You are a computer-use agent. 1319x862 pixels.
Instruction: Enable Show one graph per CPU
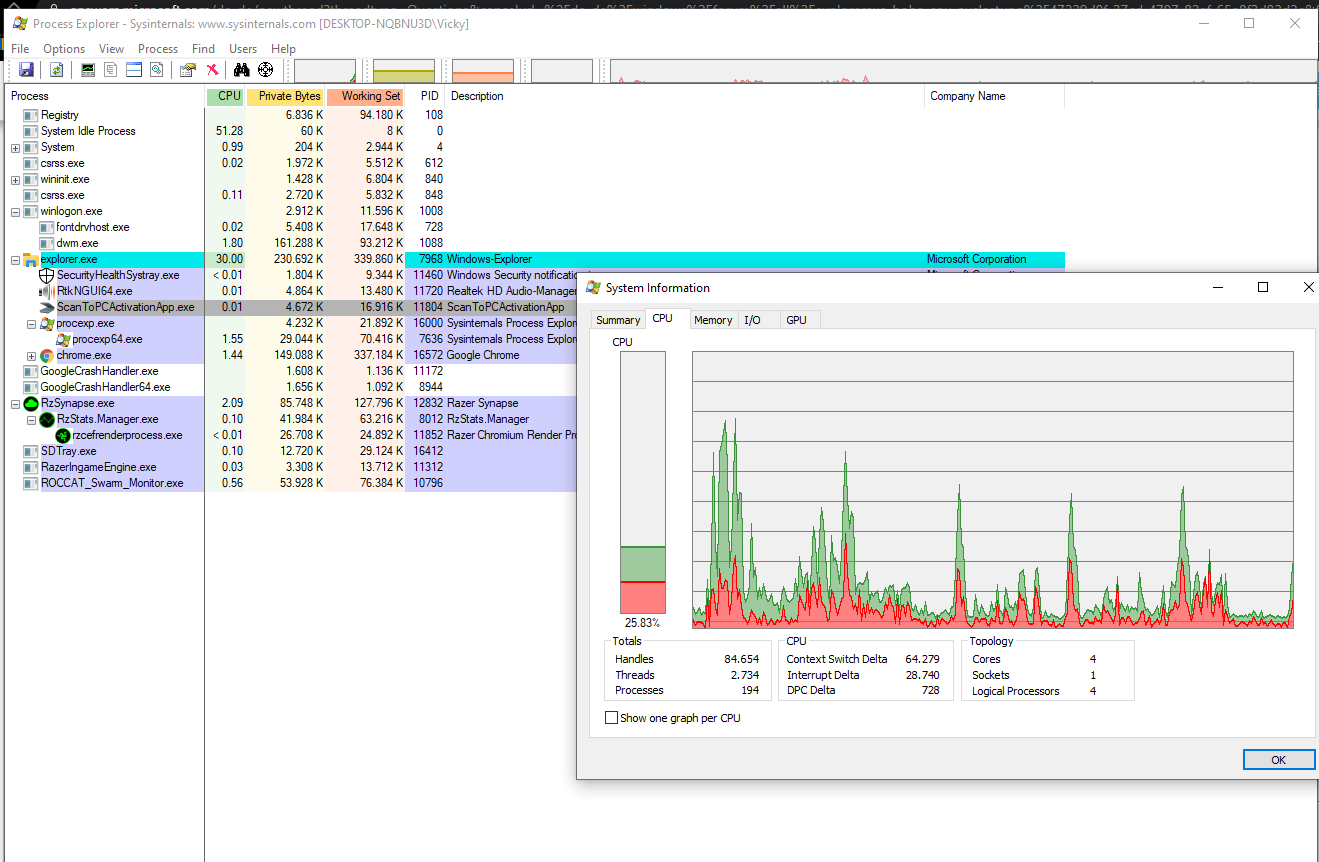[612, 718]
